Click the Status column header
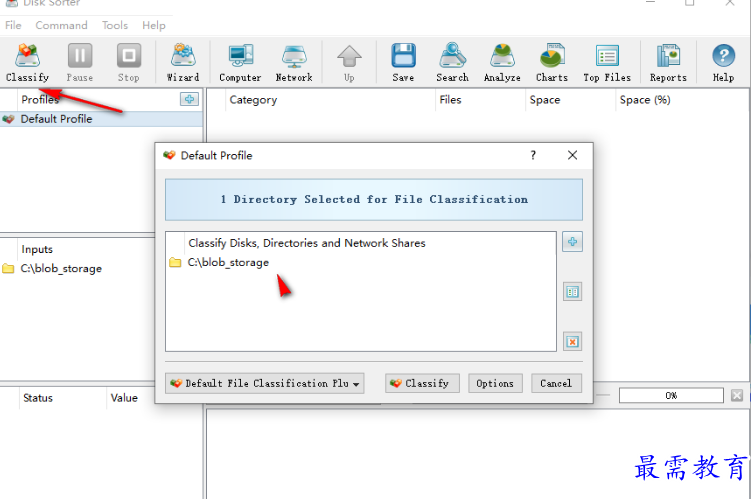Viewport: 756px width, 499px height. point(62,398)
